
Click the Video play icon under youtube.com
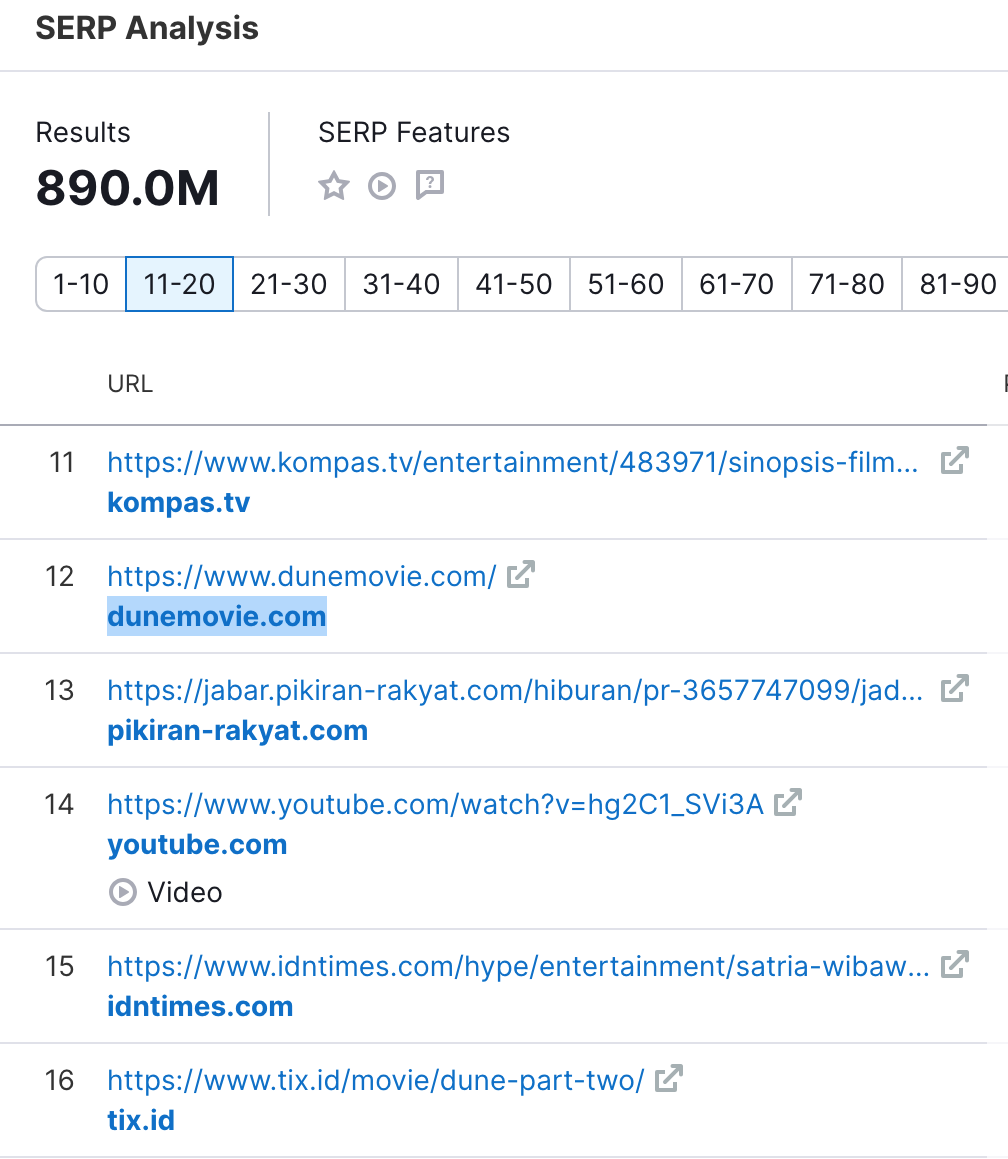123,892
